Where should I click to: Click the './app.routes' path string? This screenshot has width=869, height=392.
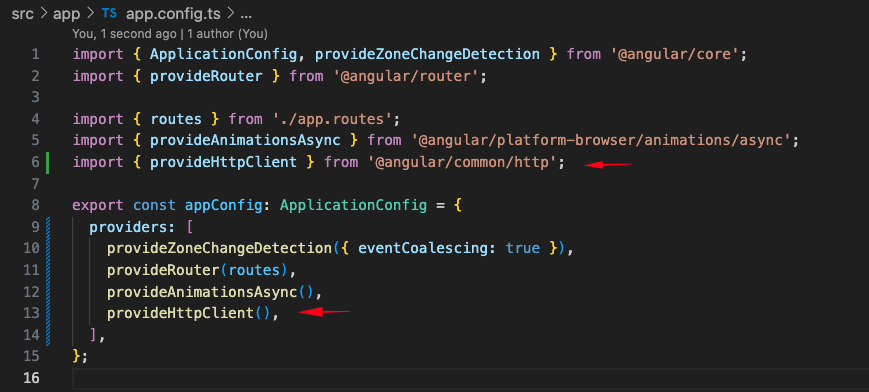[x=333, y=119]
